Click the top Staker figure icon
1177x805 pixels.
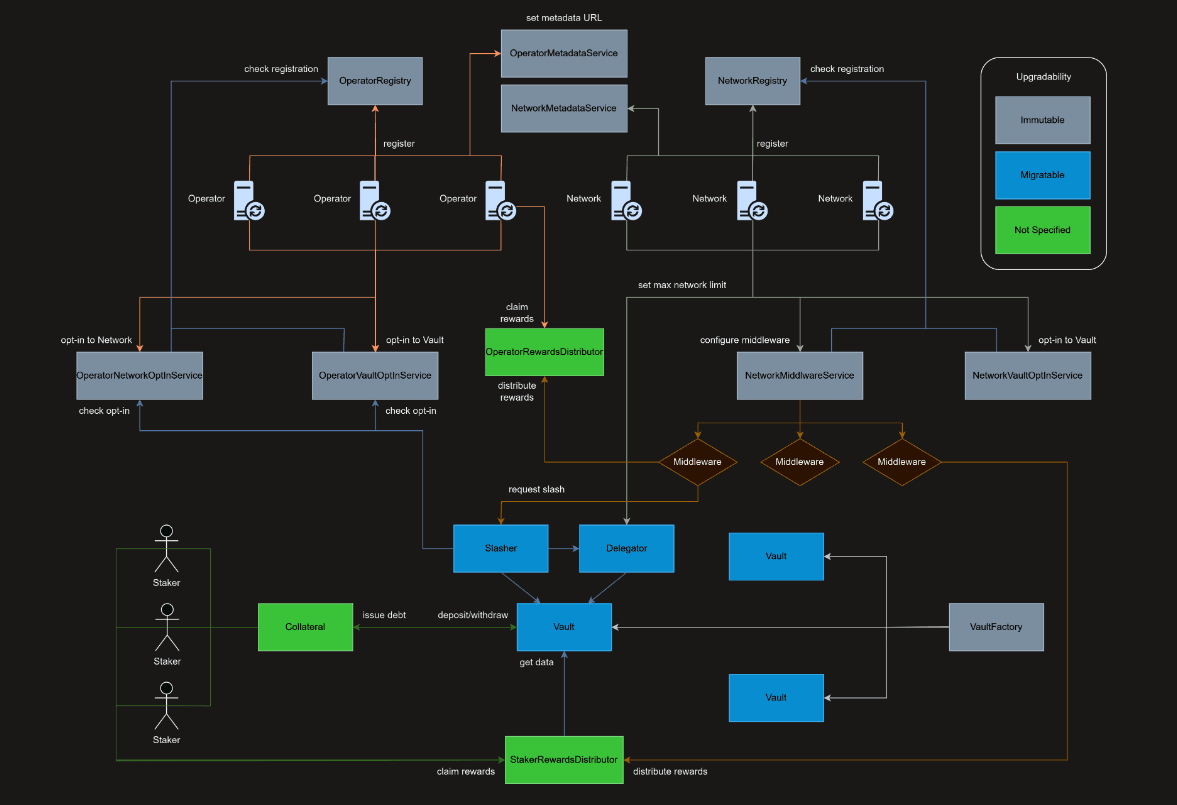[166, 548]
